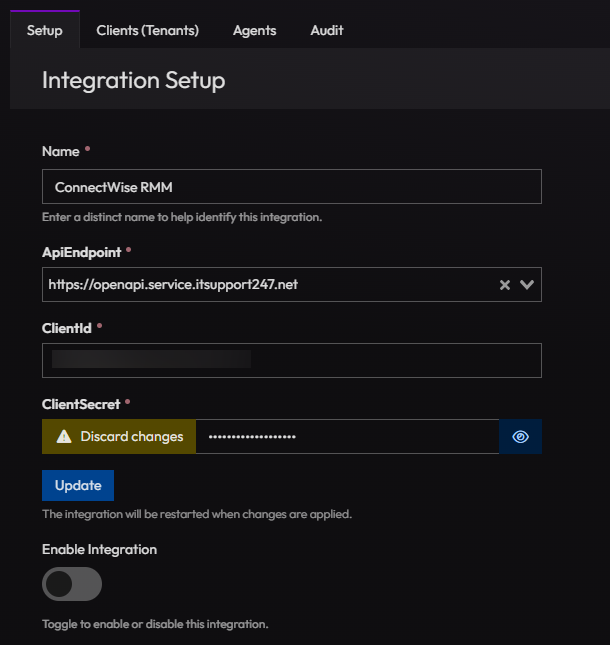The image size is (610, 645).
Task: Click into the ClientId input field
Action: point(292,360)
